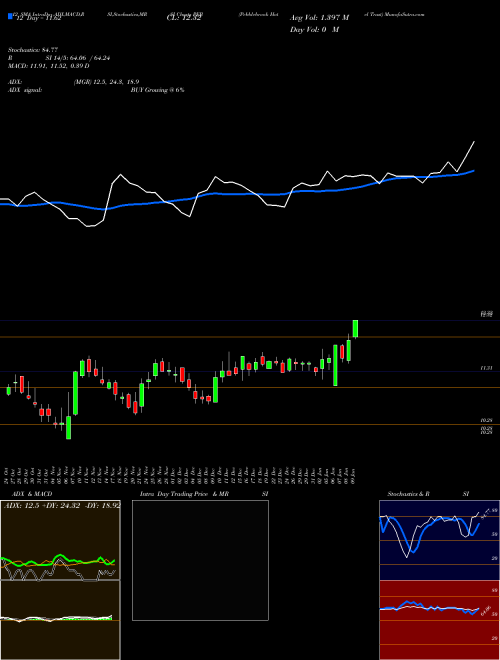Open the red RSI chart panel
The image size is (500, 660).
439,620
